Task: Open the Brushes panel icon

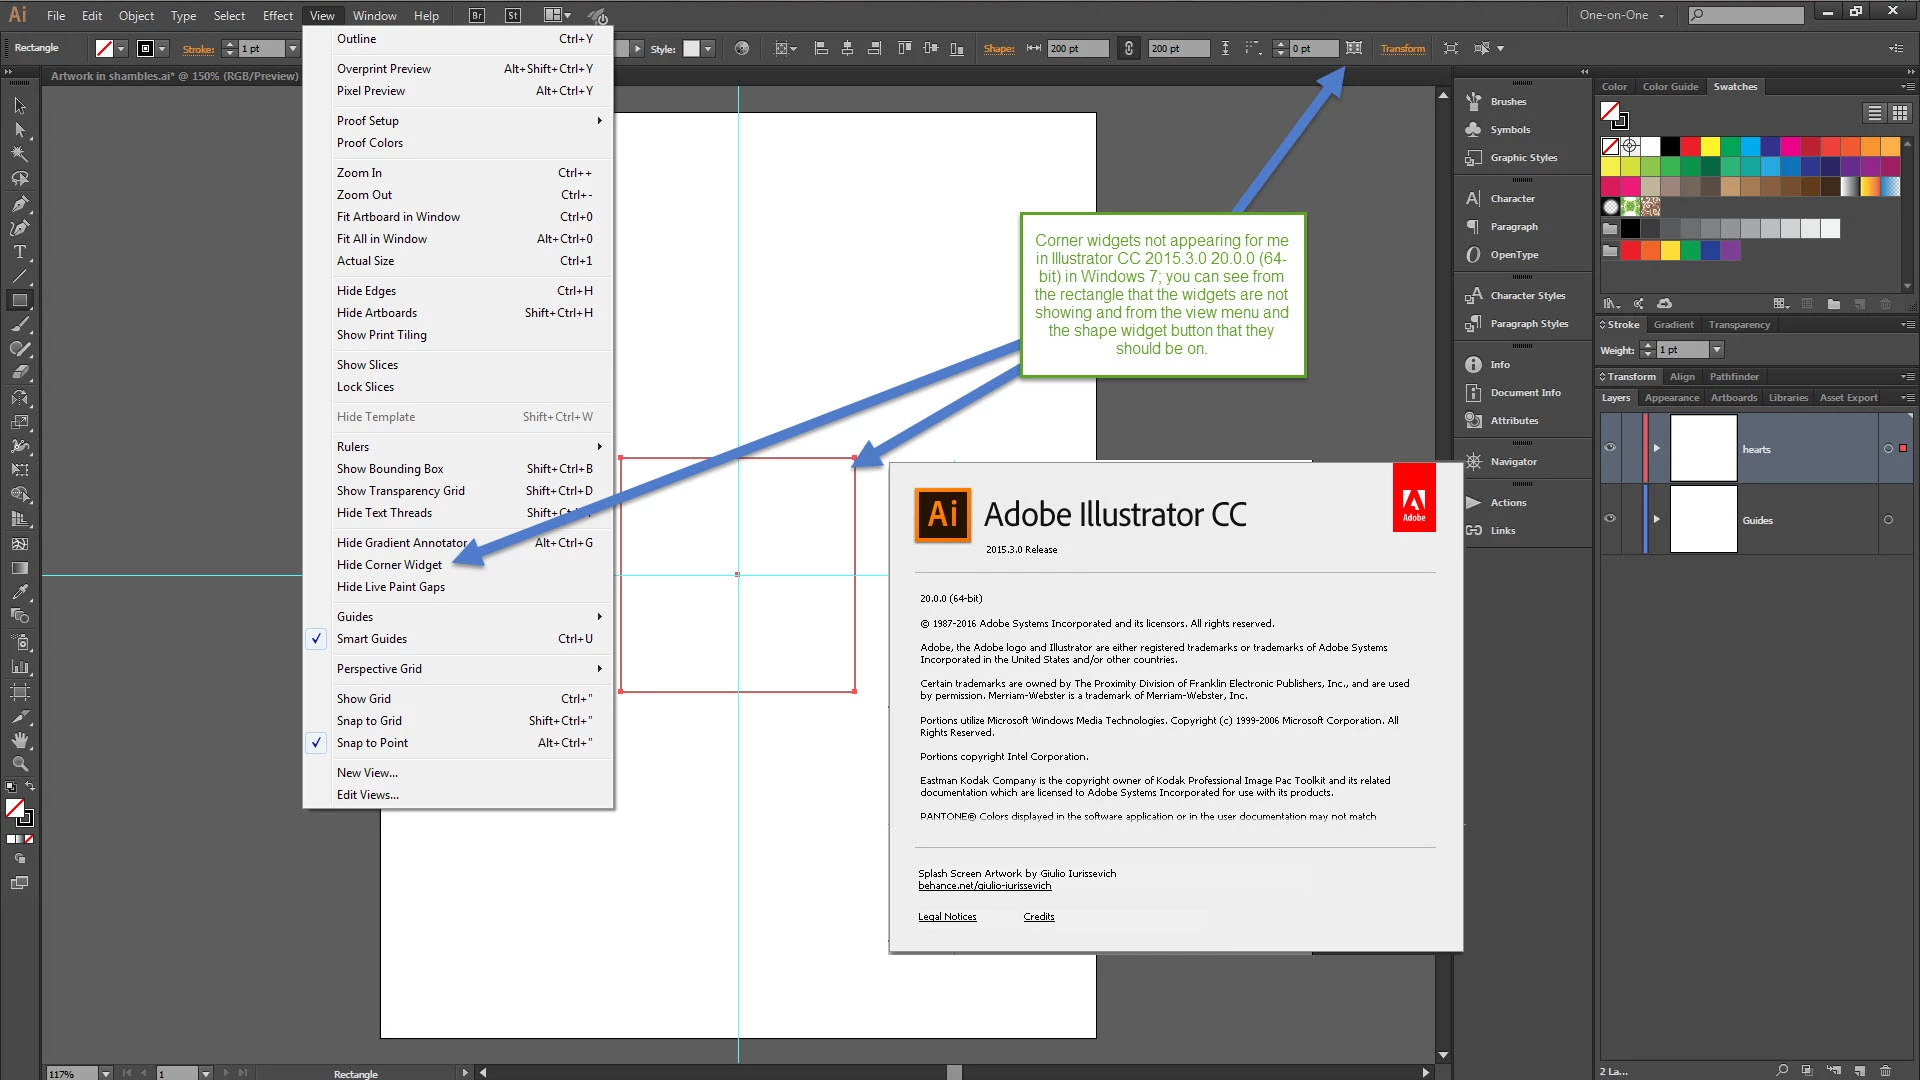Action: pyautogui.click(x=1474, y=101)
